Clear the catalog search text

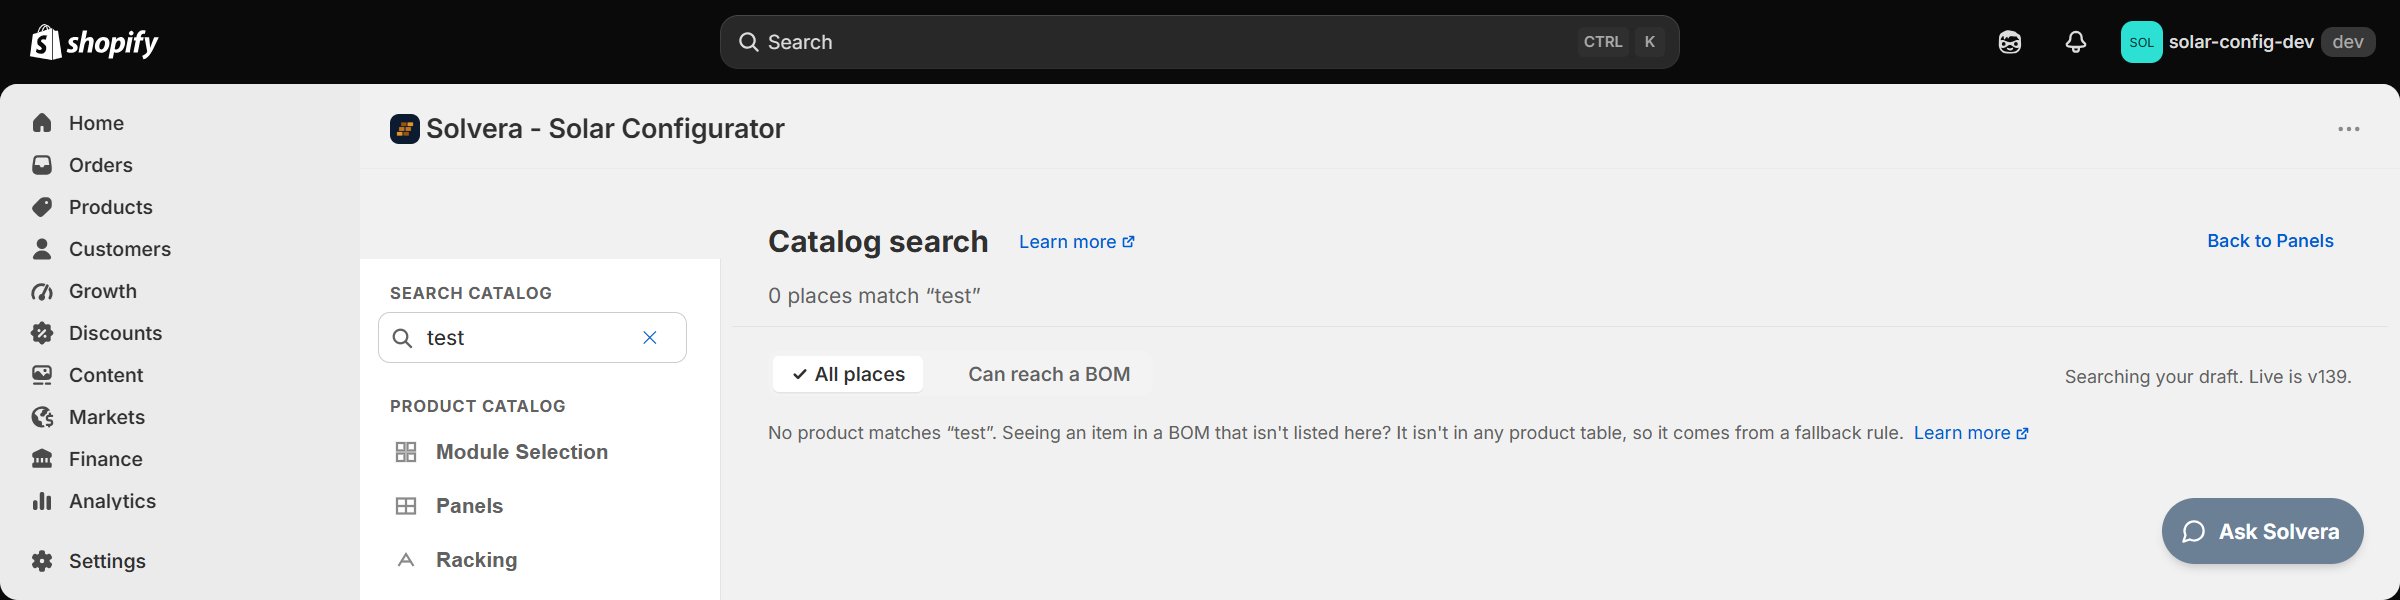pyautogui.click(x=650, y=338)
